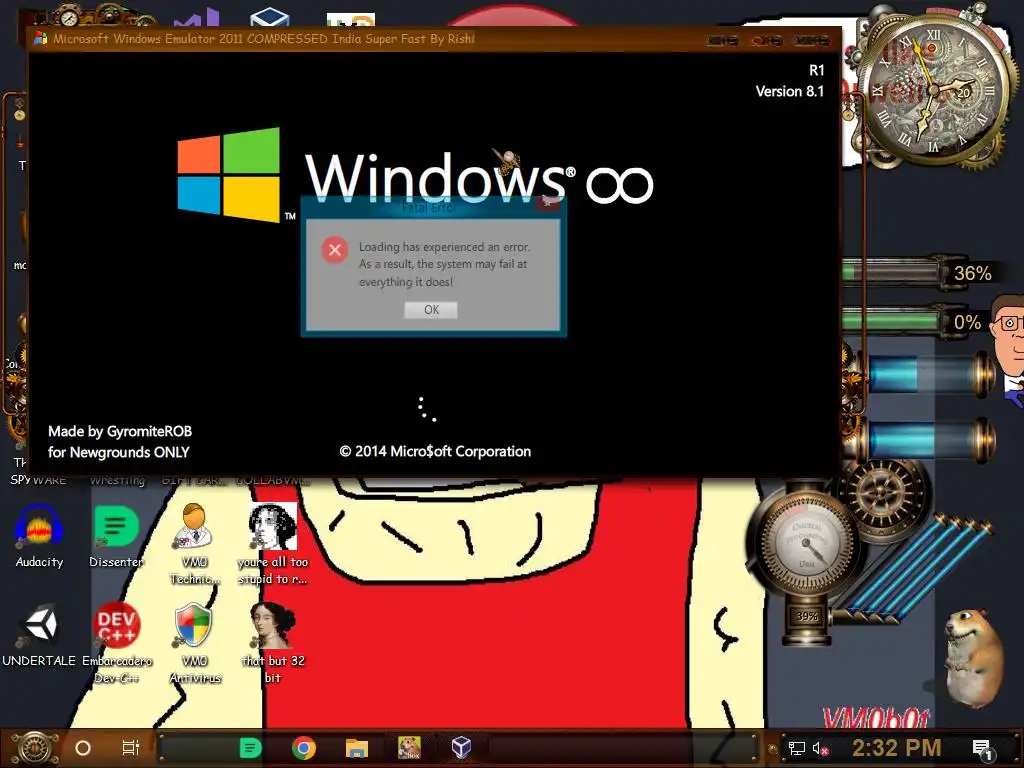Viewport: 1024px width, 768px height.
Task: Click the '© 2014 Micro$oft Corporation' text
Action: point(435,451)
